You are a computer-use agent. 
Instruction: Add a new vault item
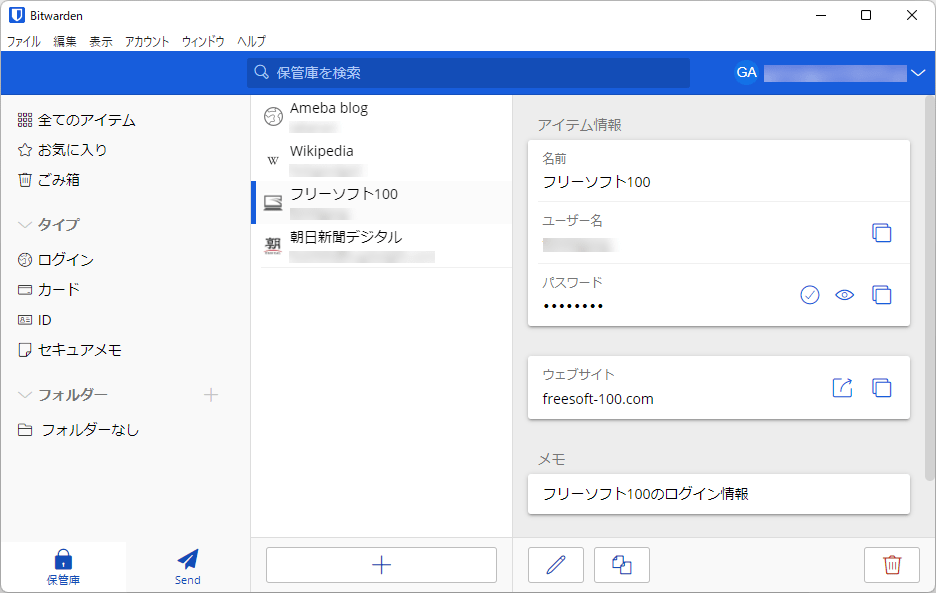381,565
